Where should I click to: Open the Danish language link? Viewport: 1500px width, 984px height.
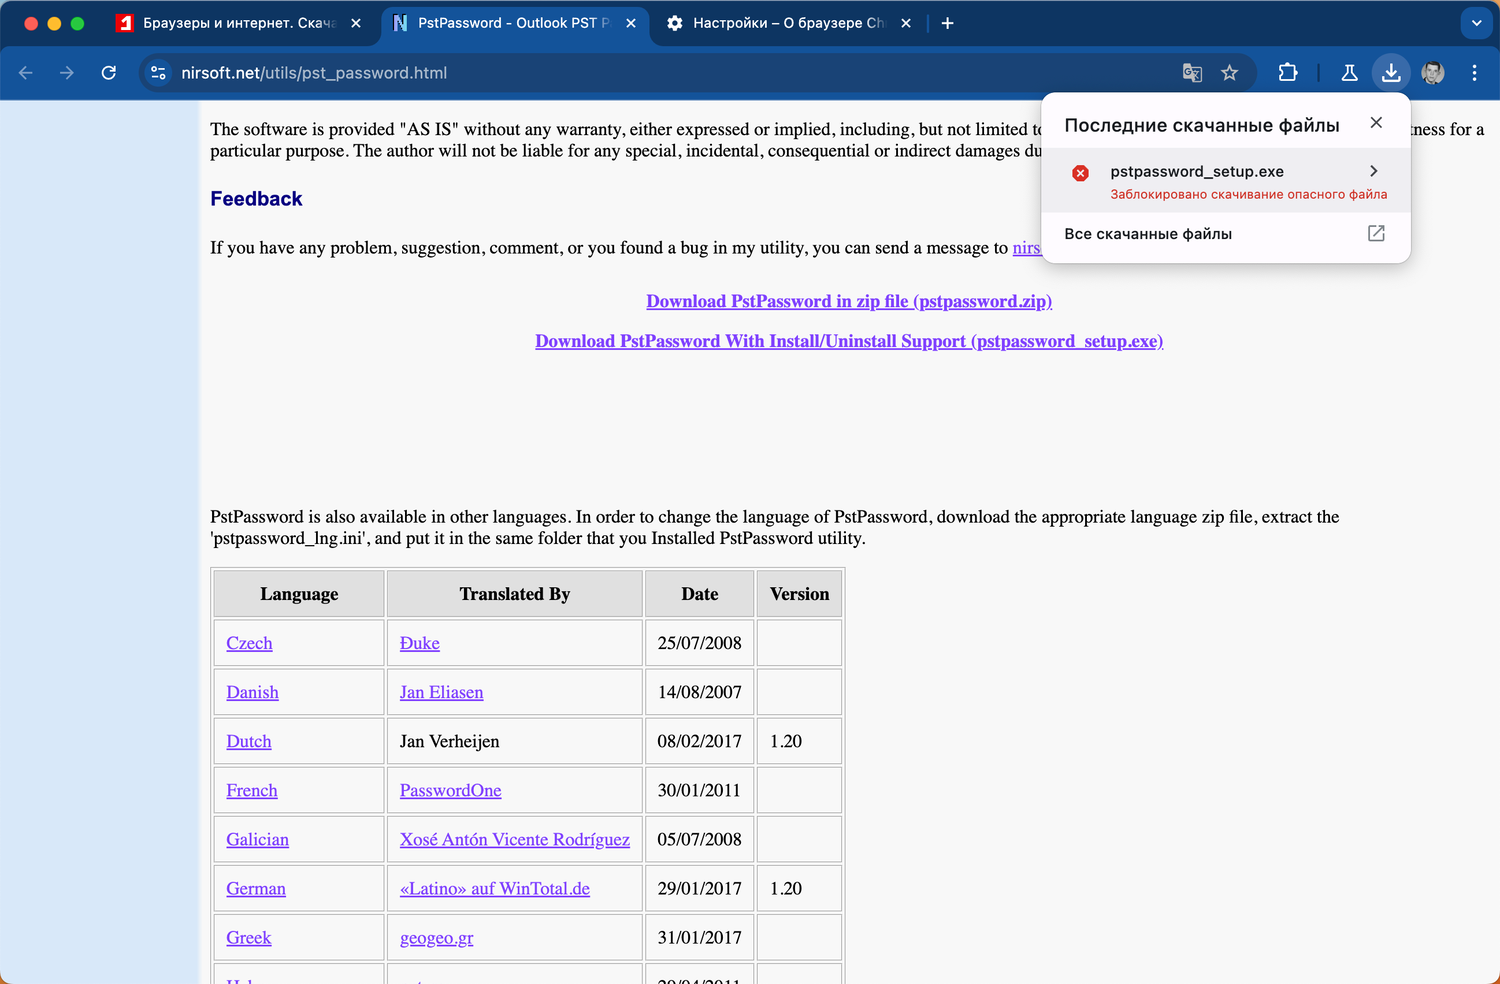(252, 692)
